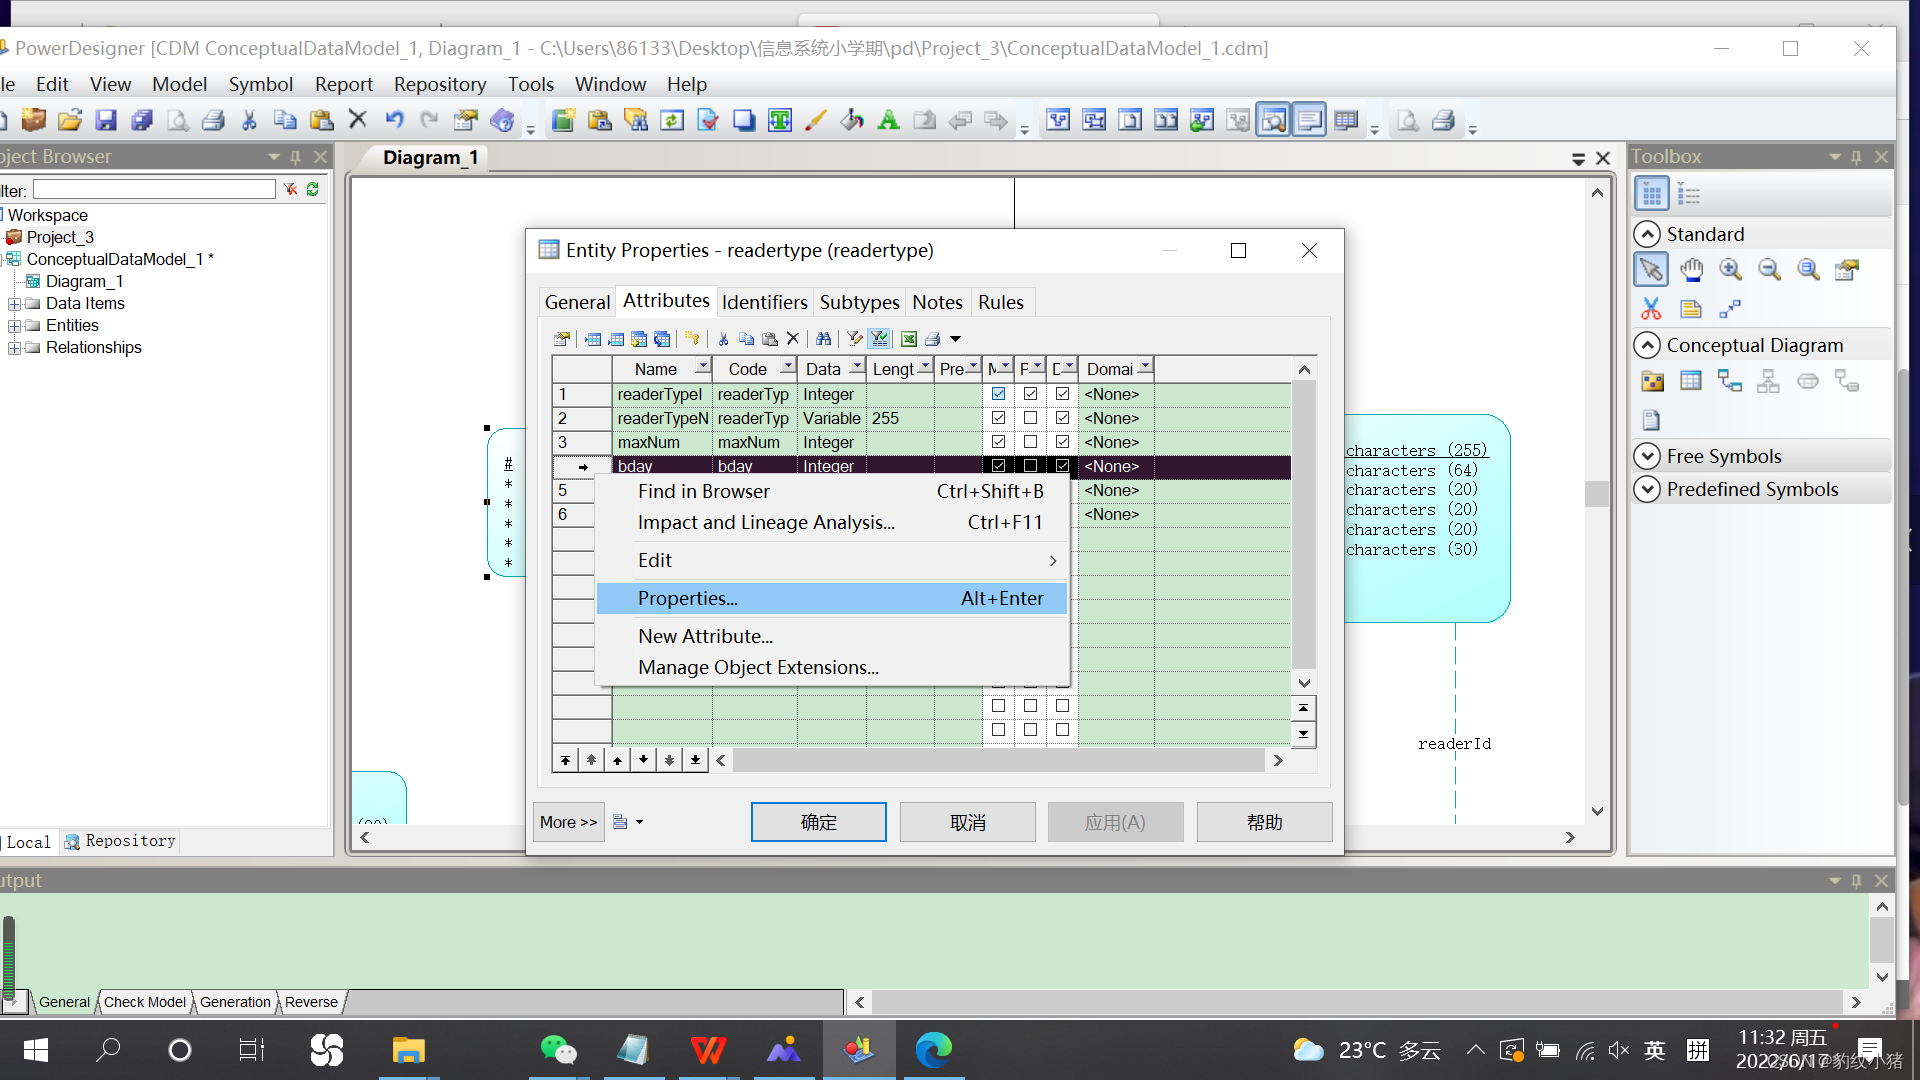
Task: Select the Inheritance tool in the Conceptual Diagram toolbox
Action: pos(1769,381)
